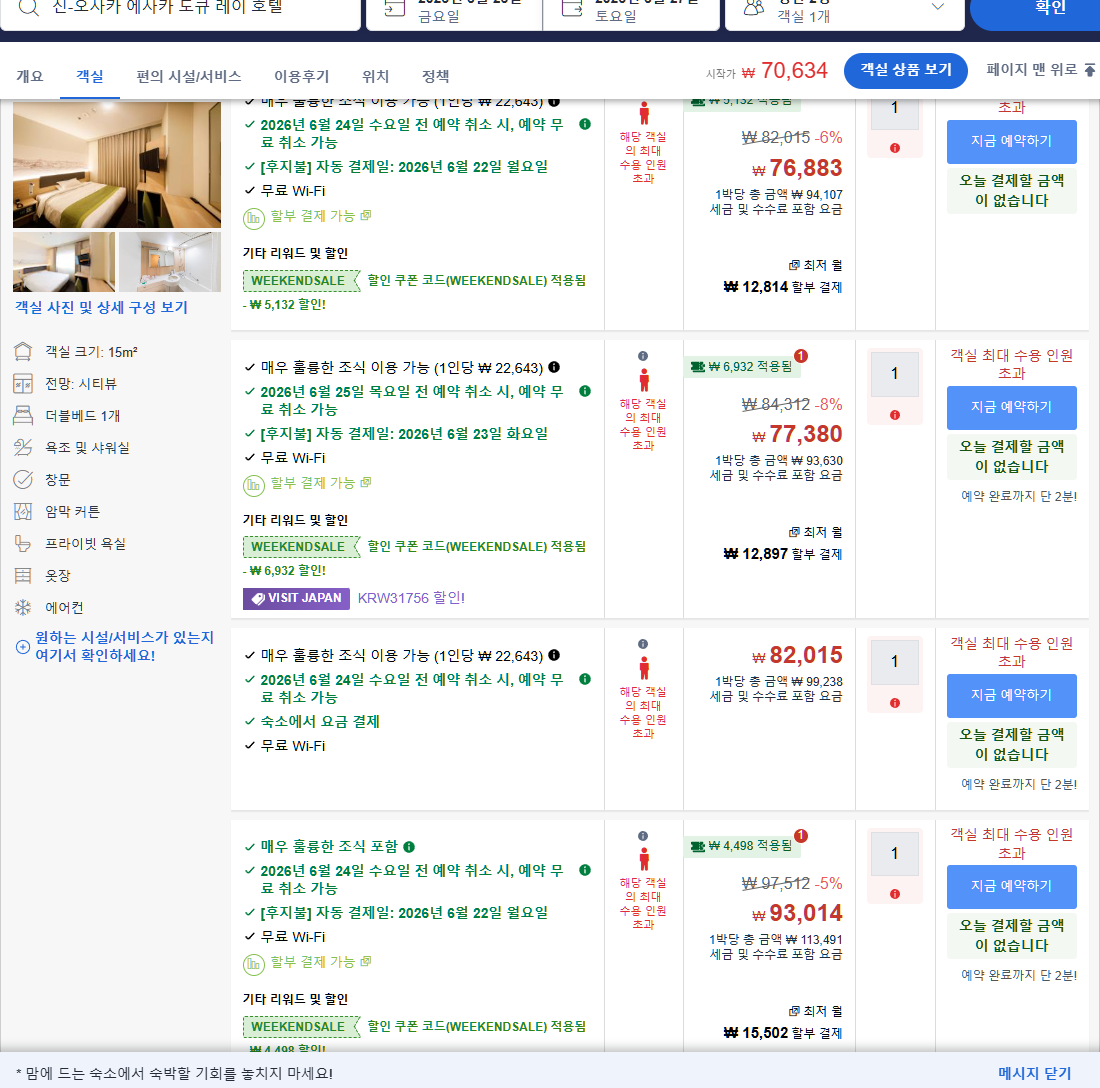Click info icon beside June 25 cancellation policy
The width and height of the screenshot is (1100, 1088).
point(585,391)
